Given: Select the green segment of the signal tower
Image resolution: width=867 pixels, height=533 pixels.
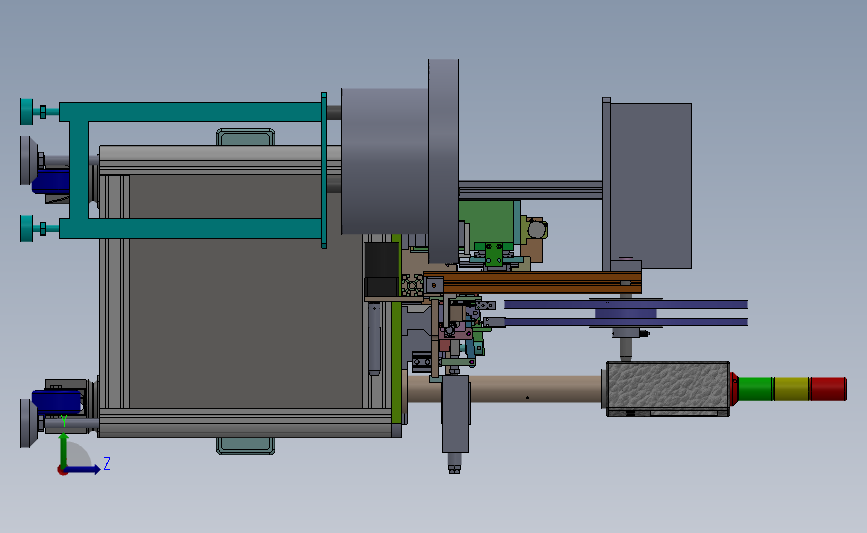Looking at the screenshot, I should coord(755,389).
